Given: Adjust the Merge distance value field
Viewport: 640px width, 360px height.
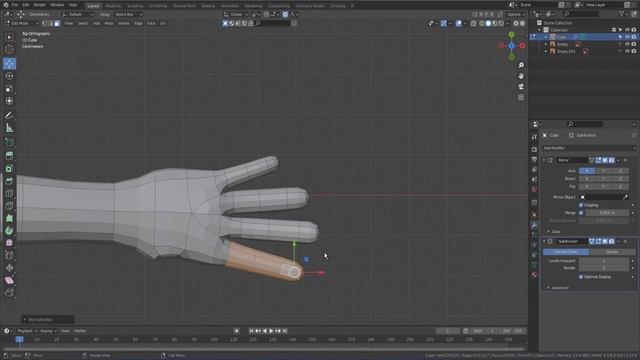Looking at the screenshot, I should tap(607, 213).
